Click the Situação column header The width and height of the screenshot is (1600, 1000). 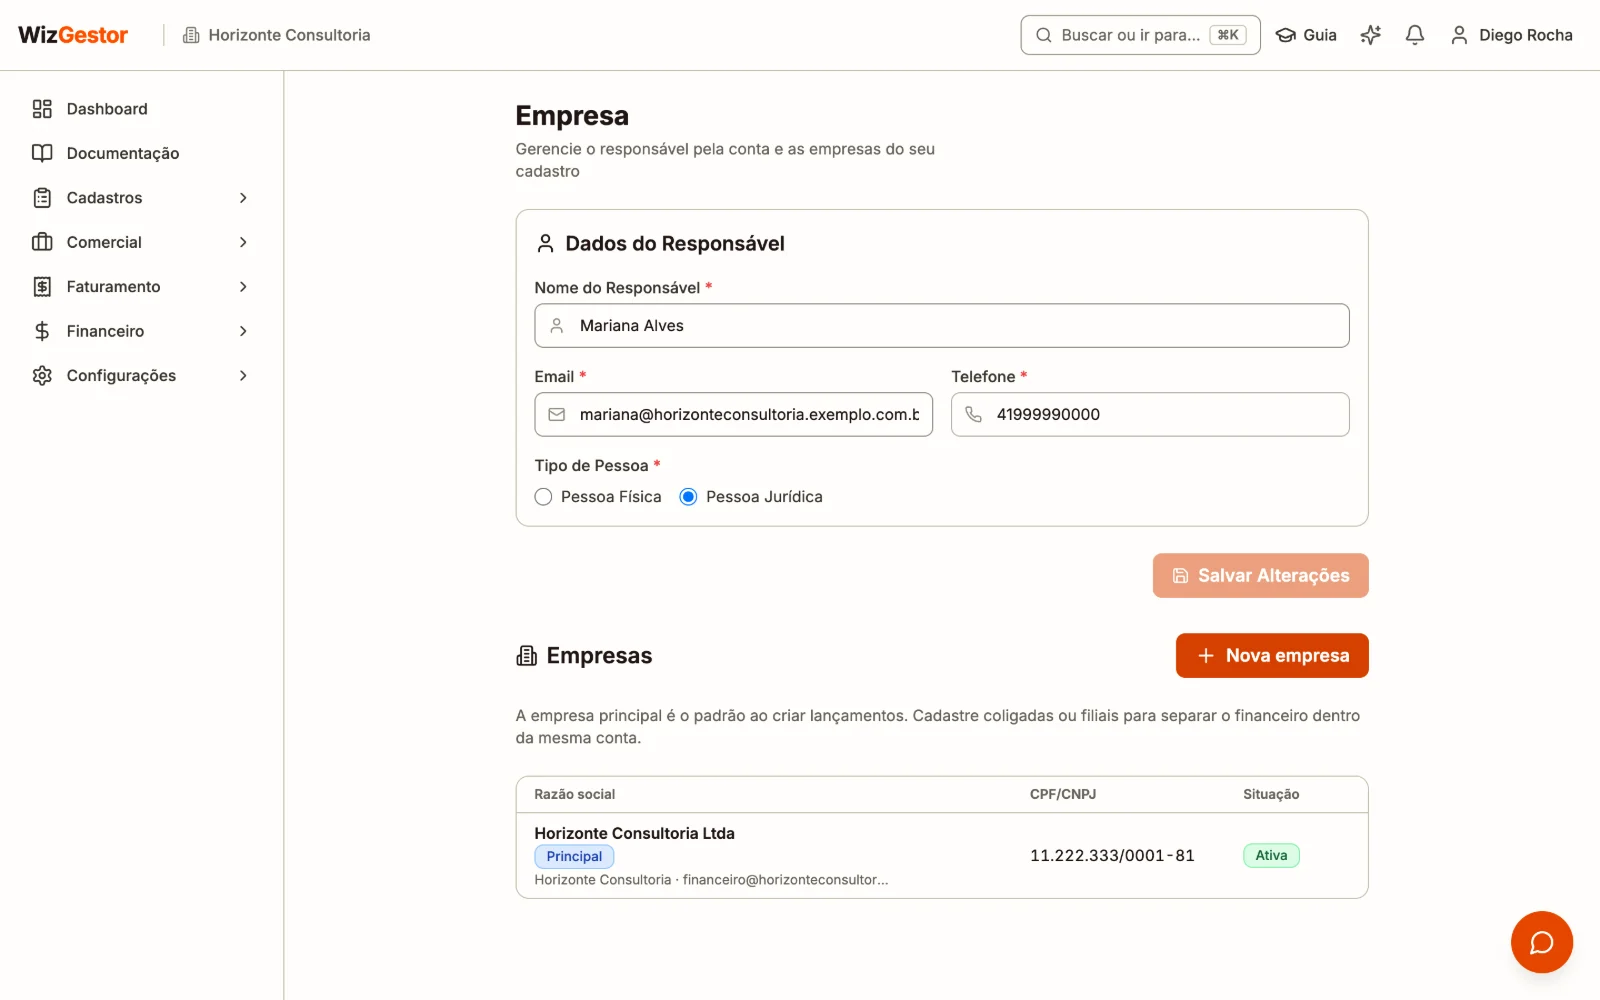pyautogui.click(x=1271, y=795)
